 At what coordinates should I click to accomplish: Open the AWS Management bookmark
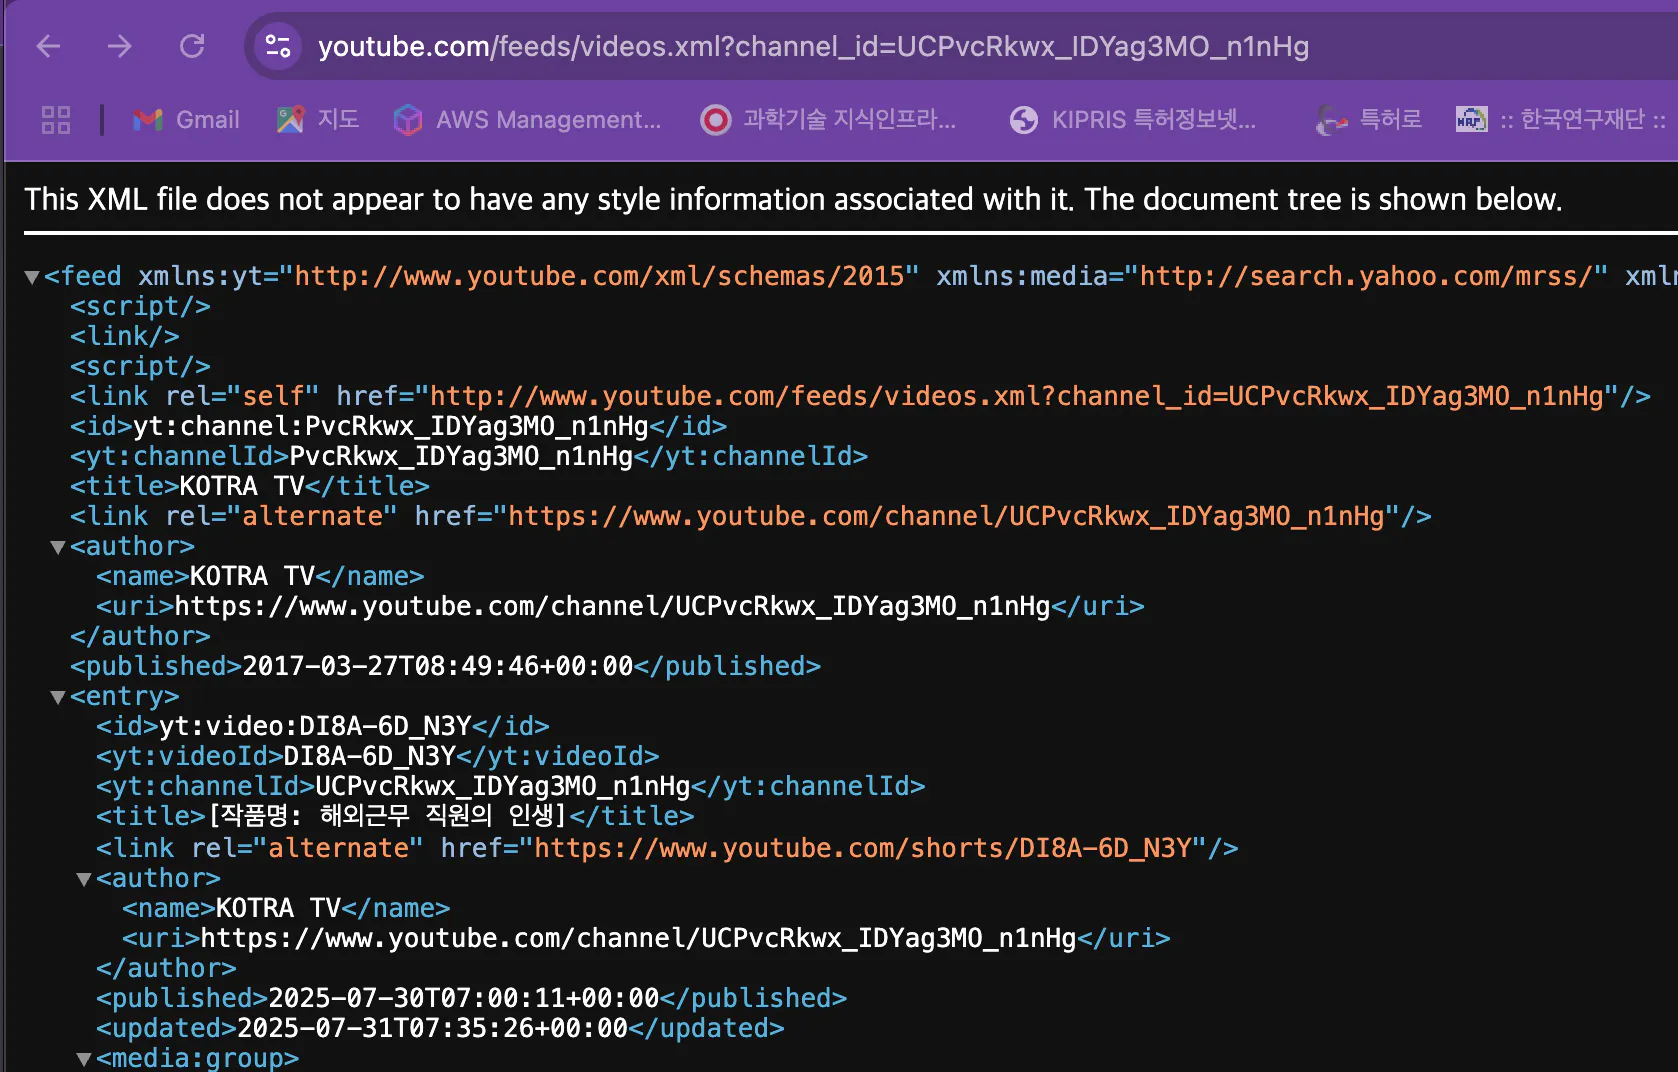(527, 120)
